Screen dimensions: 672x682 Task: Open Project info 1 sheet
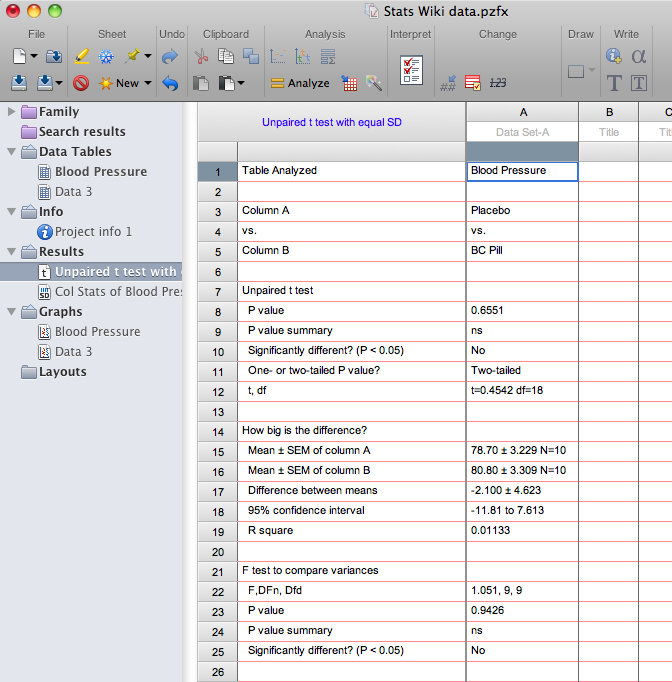(93, 231)
